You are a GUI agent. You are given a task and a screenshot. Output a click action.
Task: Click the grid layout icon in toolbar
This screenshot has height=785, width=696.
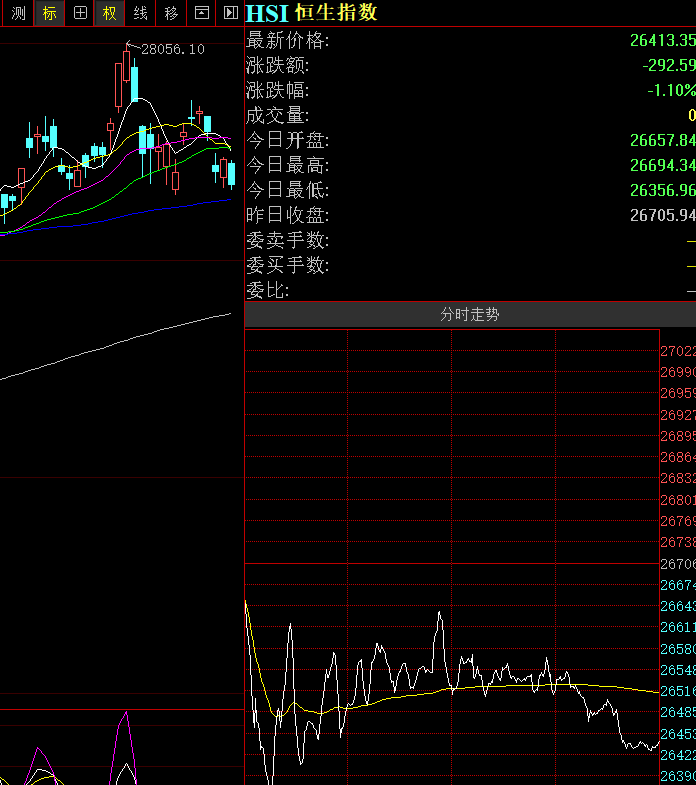pos(80,13)
